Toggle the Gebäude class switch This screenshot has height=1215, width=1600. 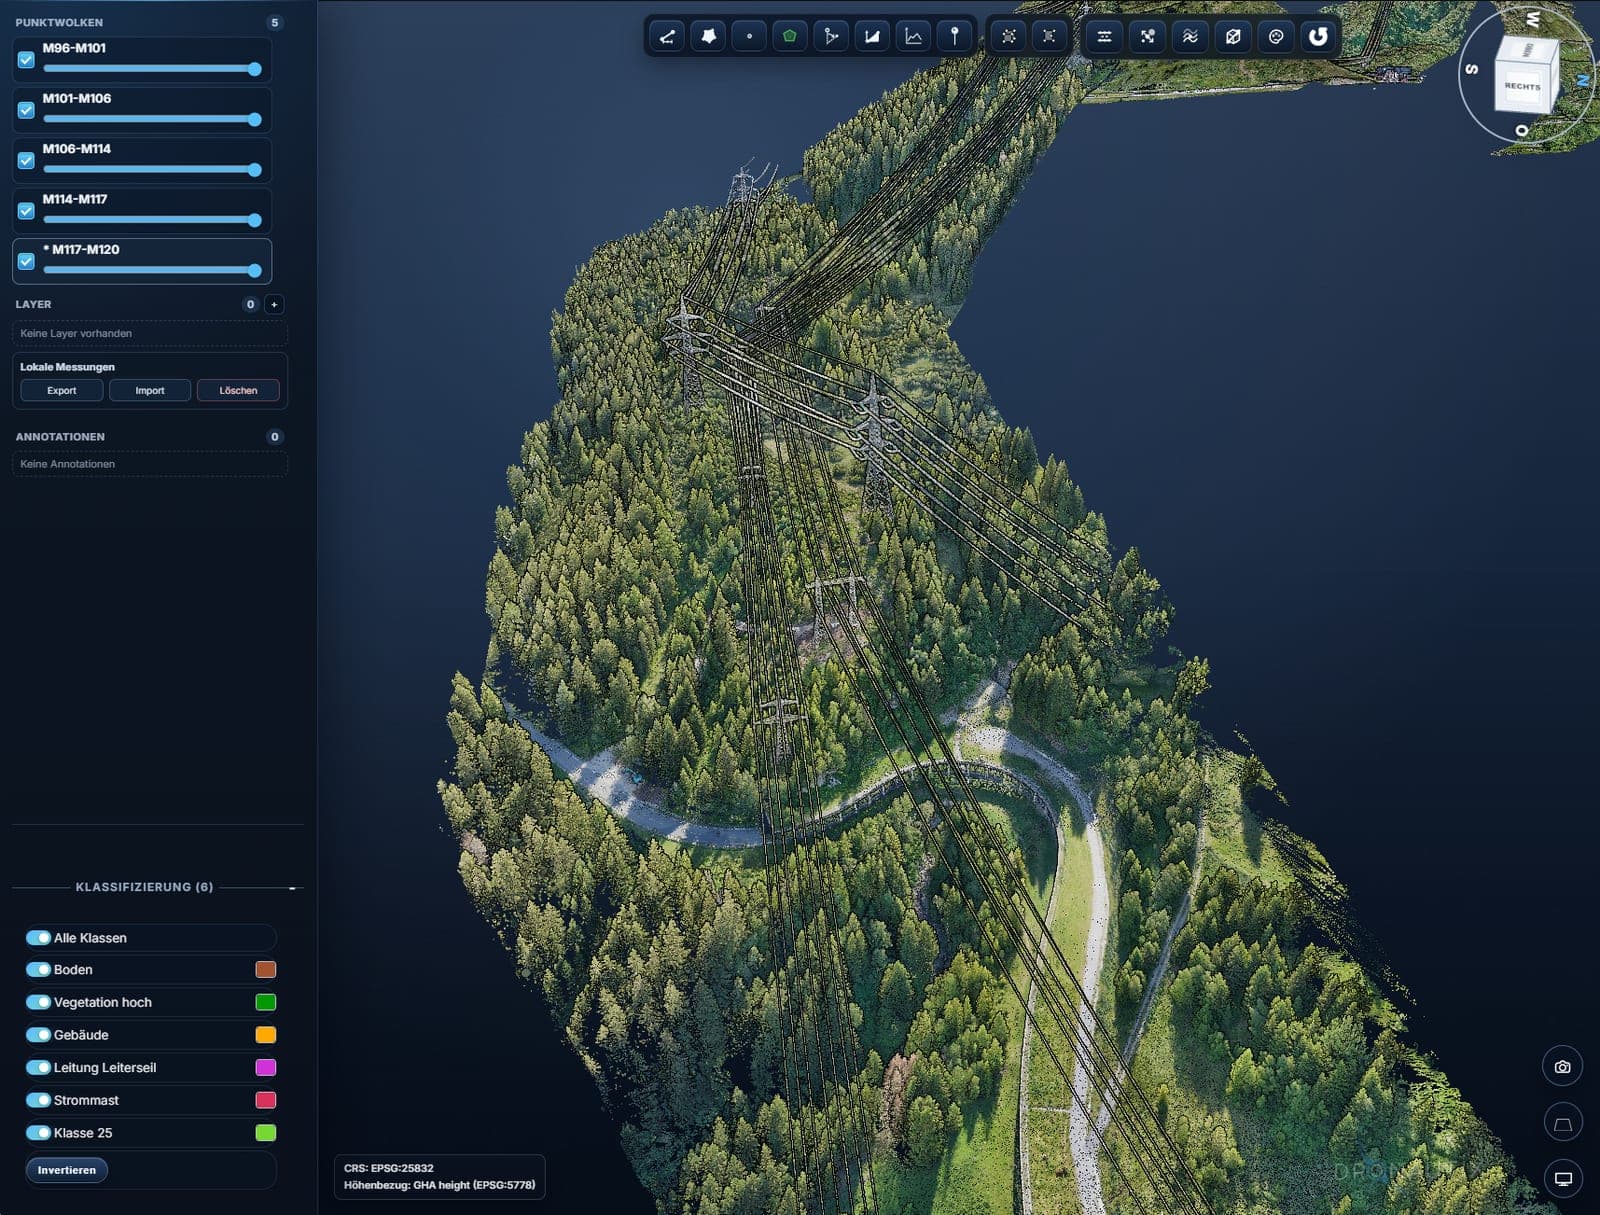pyautogui.click(x=38, y=1035)
